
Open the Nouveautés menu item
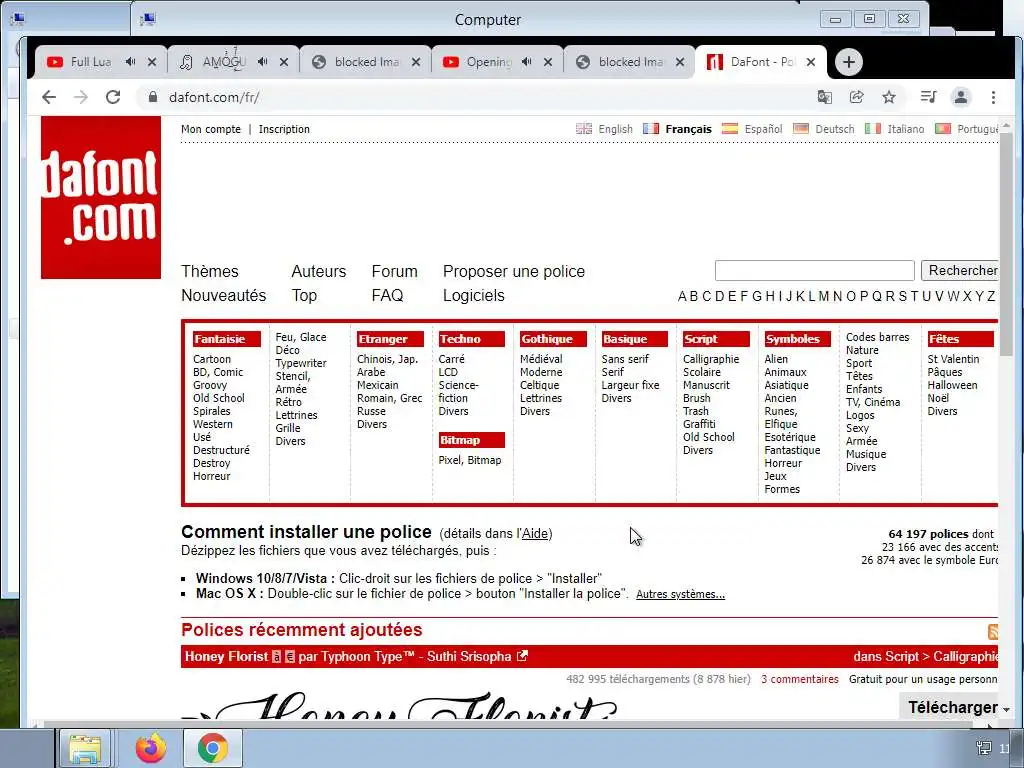point(223,295)
